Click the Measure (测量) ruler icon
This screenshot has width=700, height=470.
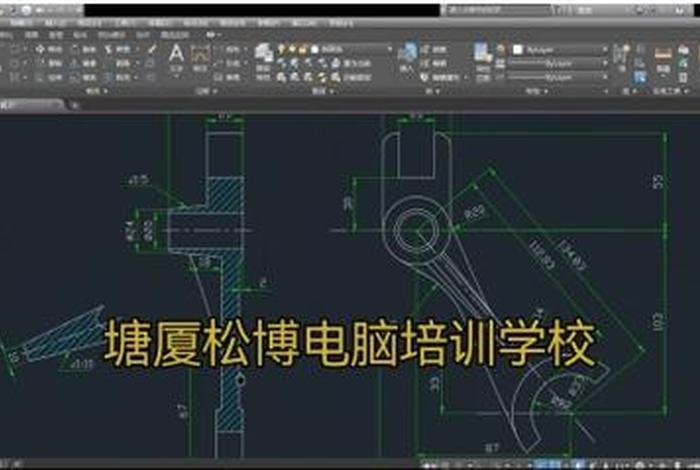click(x=663, y=54)
